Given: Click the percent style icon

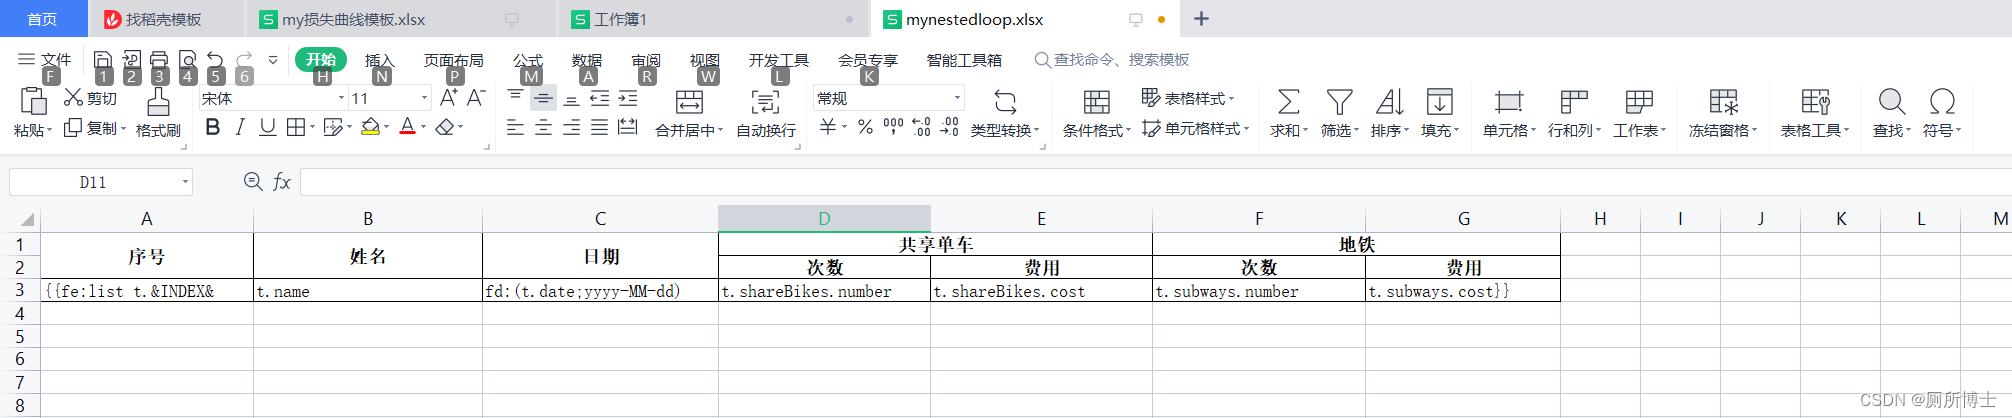Looking at the screenshot, I should 865,127.
